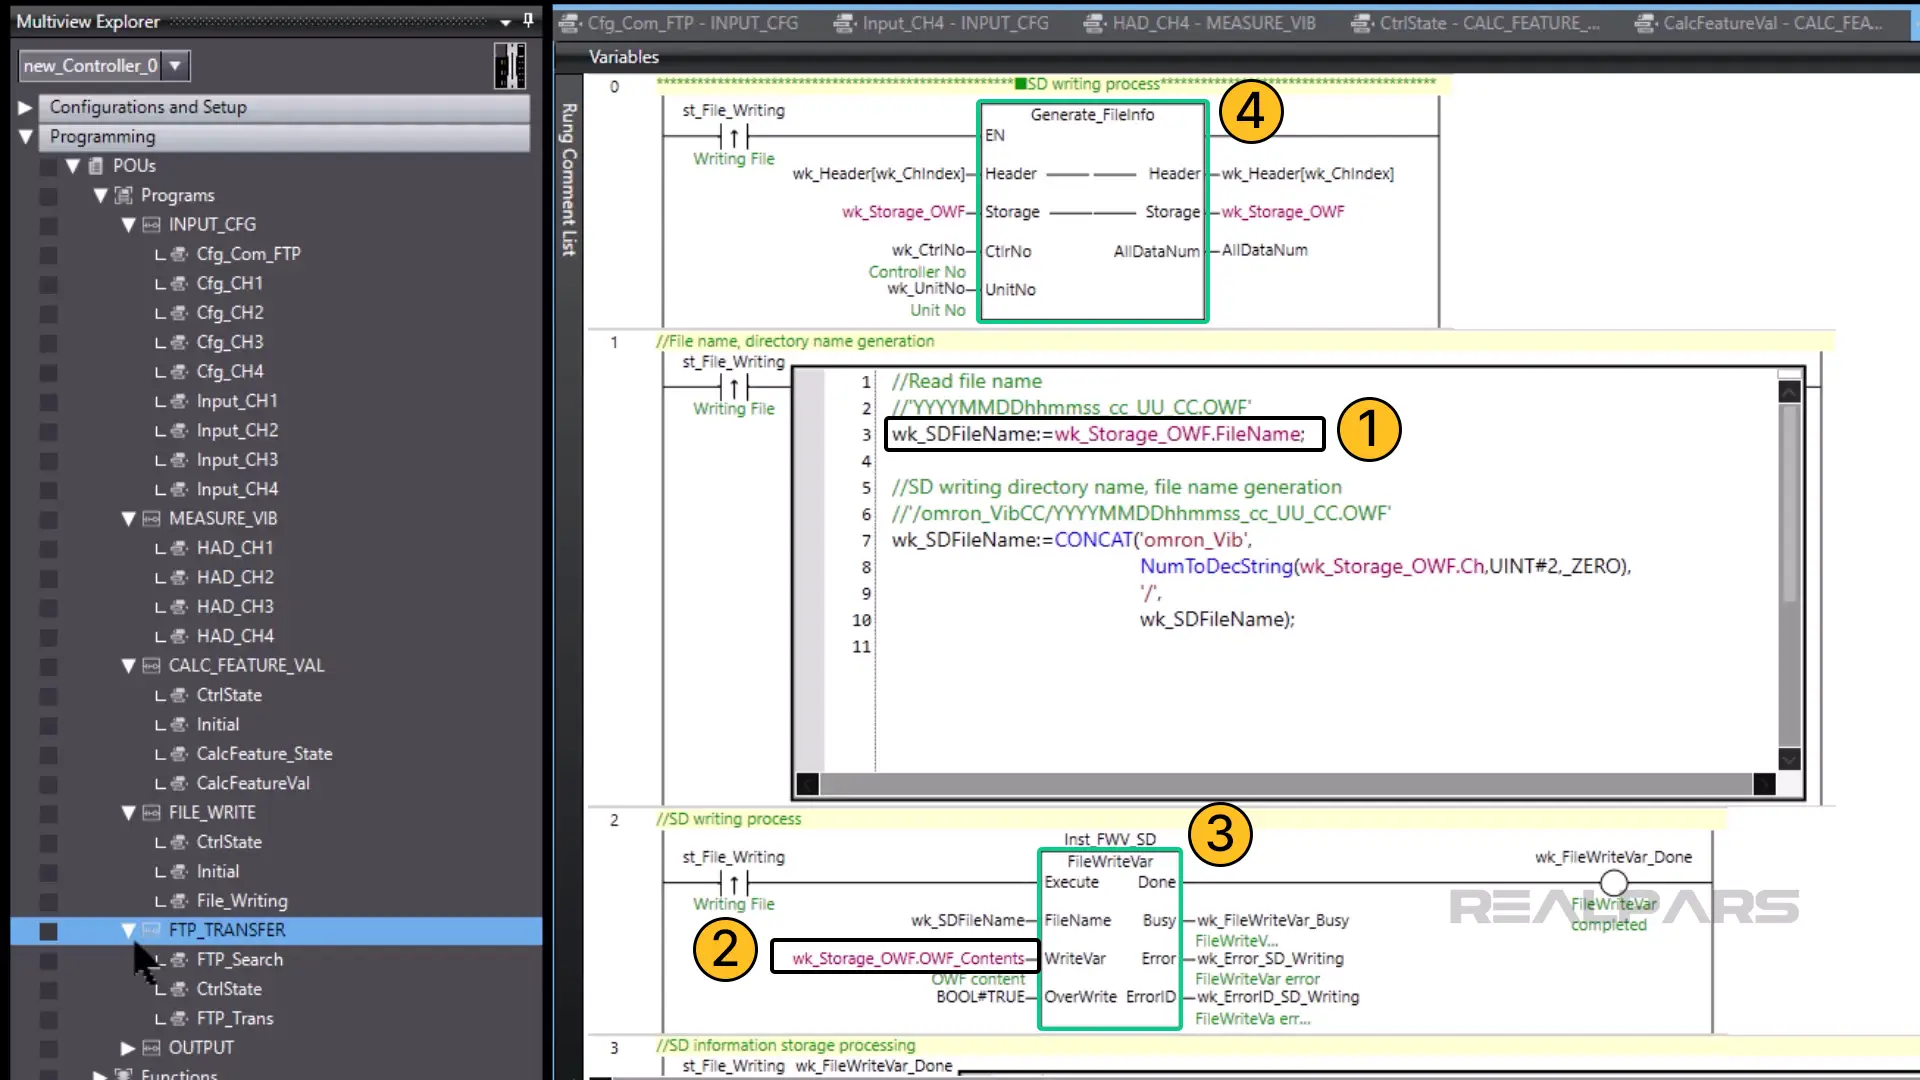The height and width of the screenshot is (1080, 1920).
Task: Click the st_File_Writing contact in rung 0
Action: 733,136
